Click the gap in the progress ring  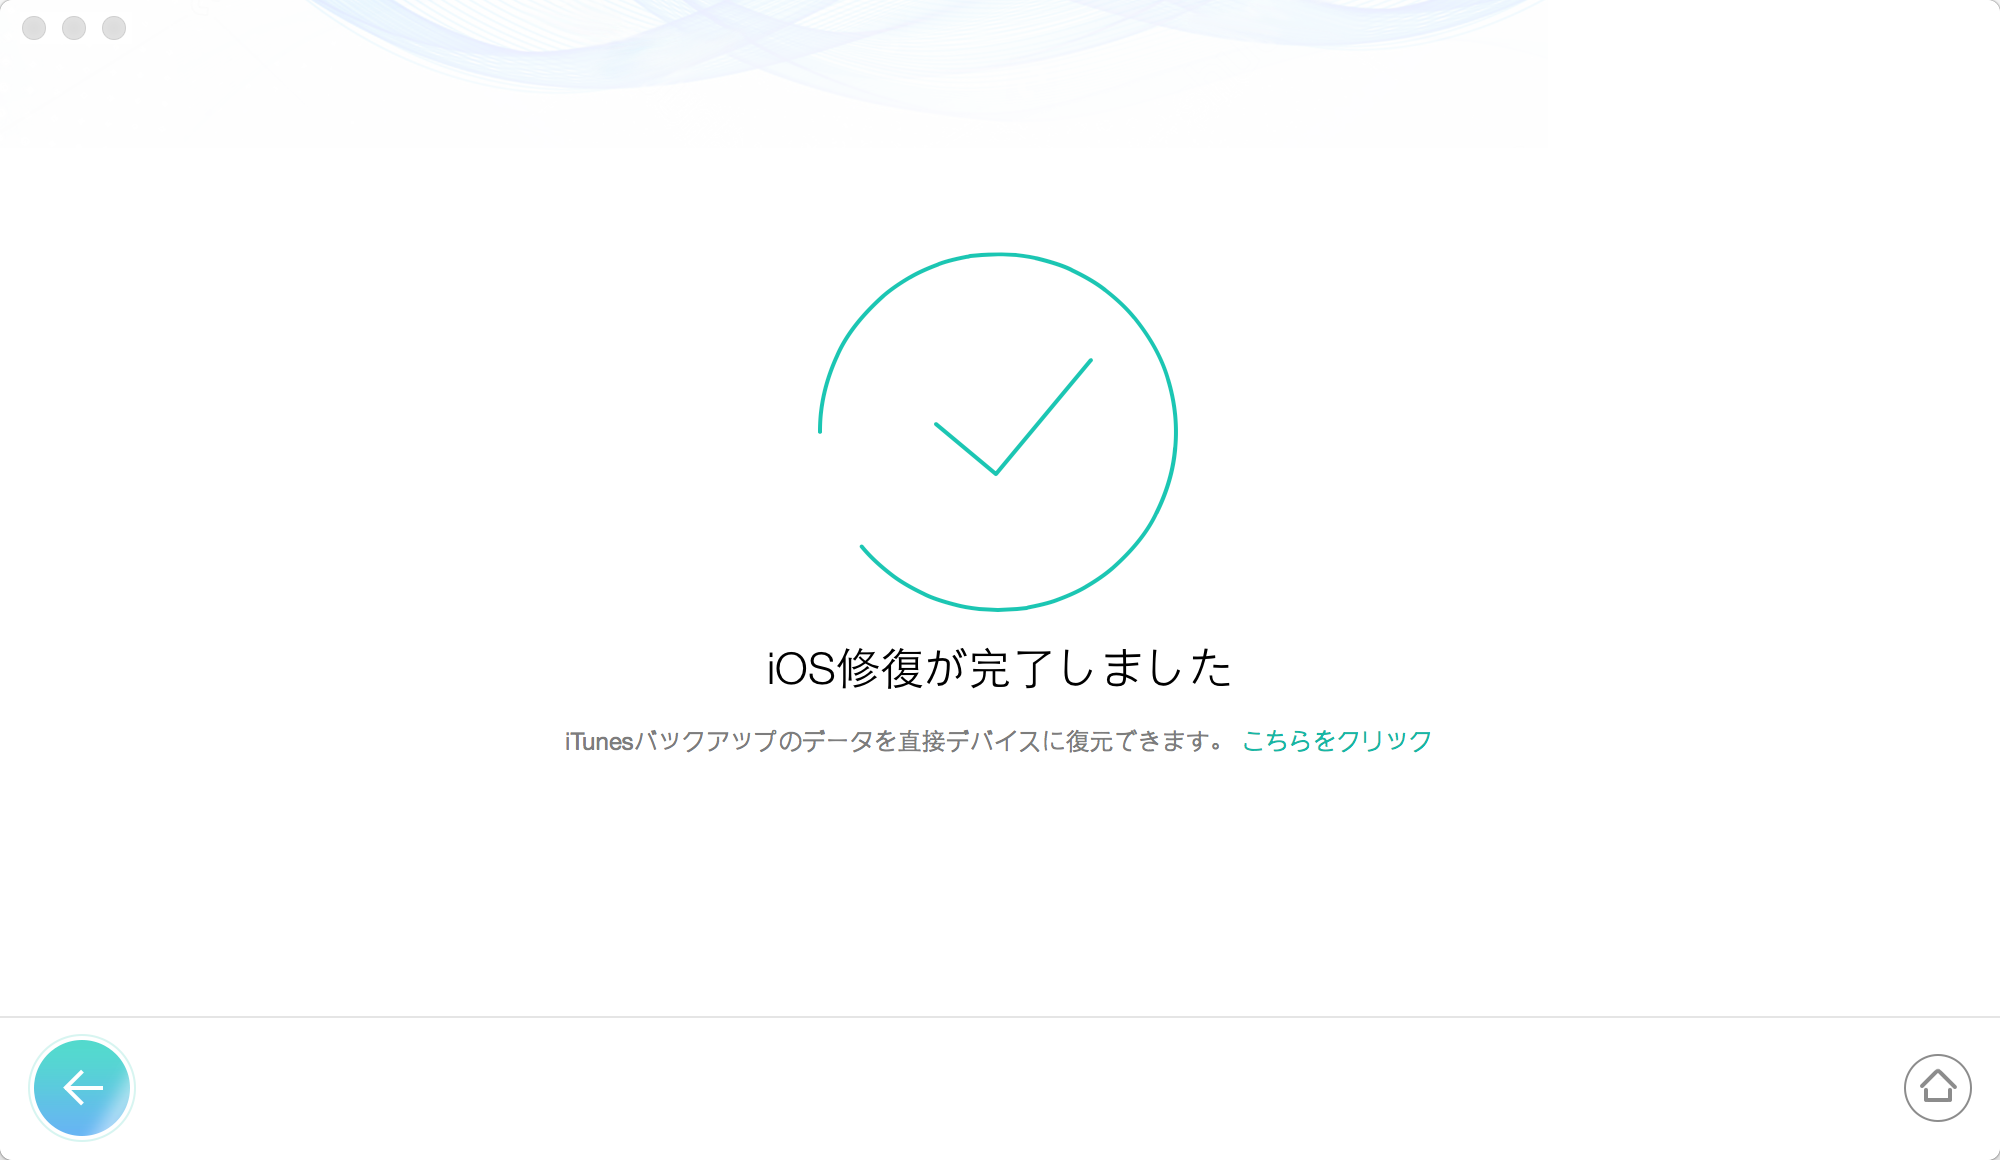(832, 492)
